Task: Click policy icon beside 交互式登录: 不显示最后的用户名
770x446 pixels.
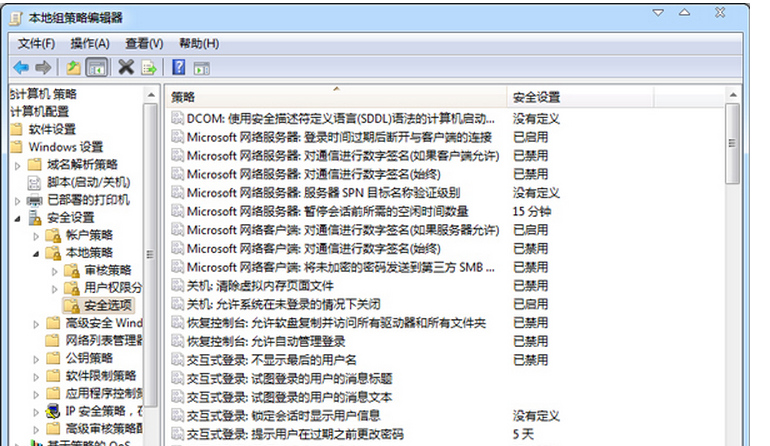Action: pyautogui.click(x=177, y=360)
